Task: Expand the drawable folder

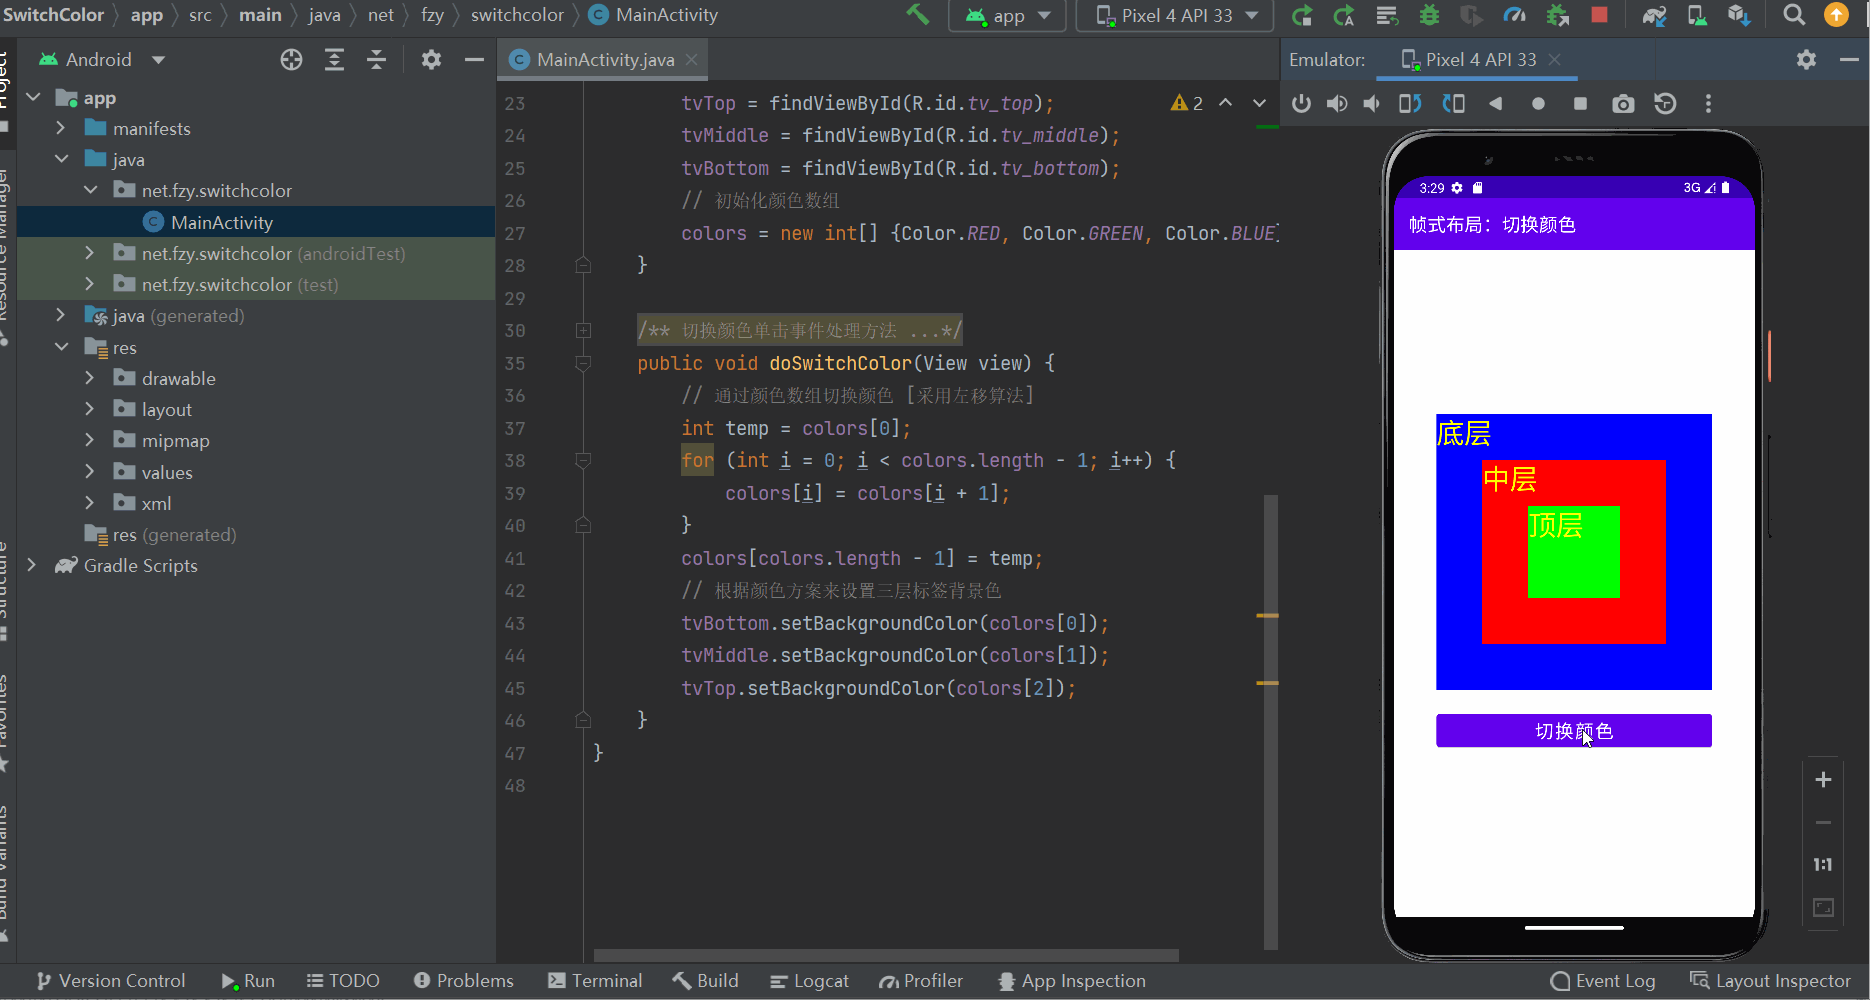Action: pyautogui.click(x=90, y=378)
